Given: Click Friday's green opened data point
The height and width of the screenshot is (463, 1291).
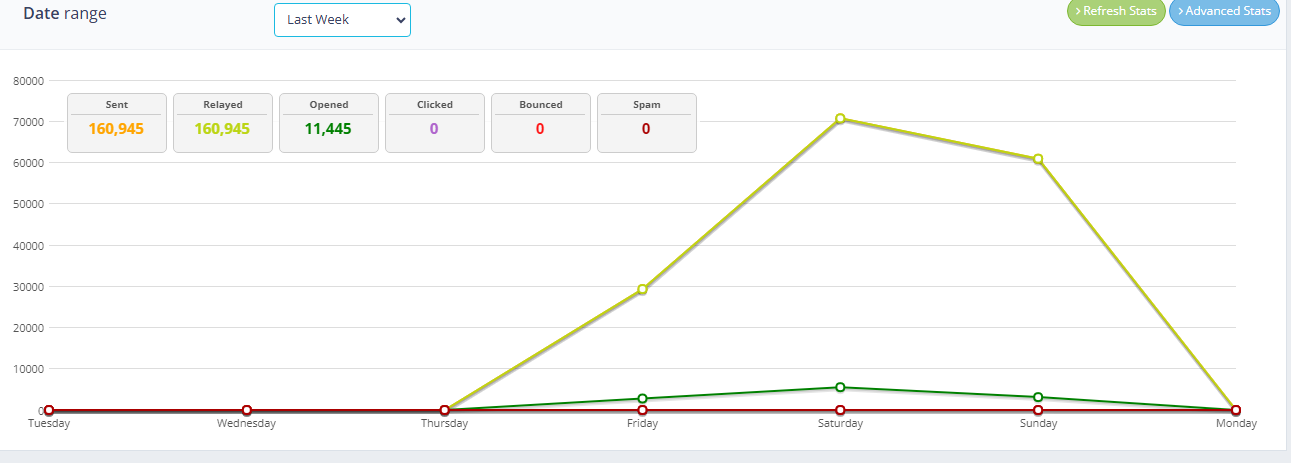Looking at the screenshot, I should [642, 399].
